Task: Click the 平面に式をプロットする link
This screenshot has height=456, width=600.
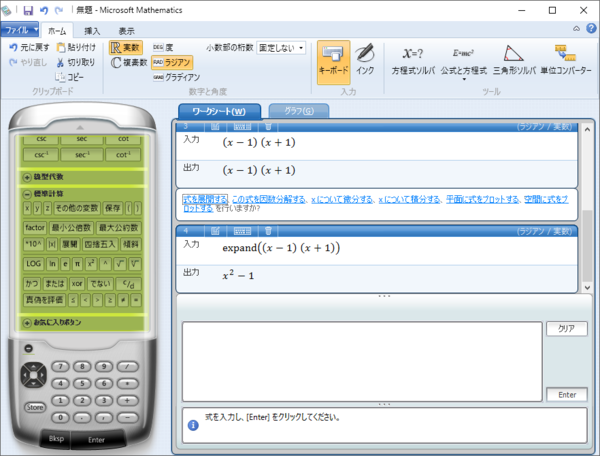Action: tap(483, 199)
